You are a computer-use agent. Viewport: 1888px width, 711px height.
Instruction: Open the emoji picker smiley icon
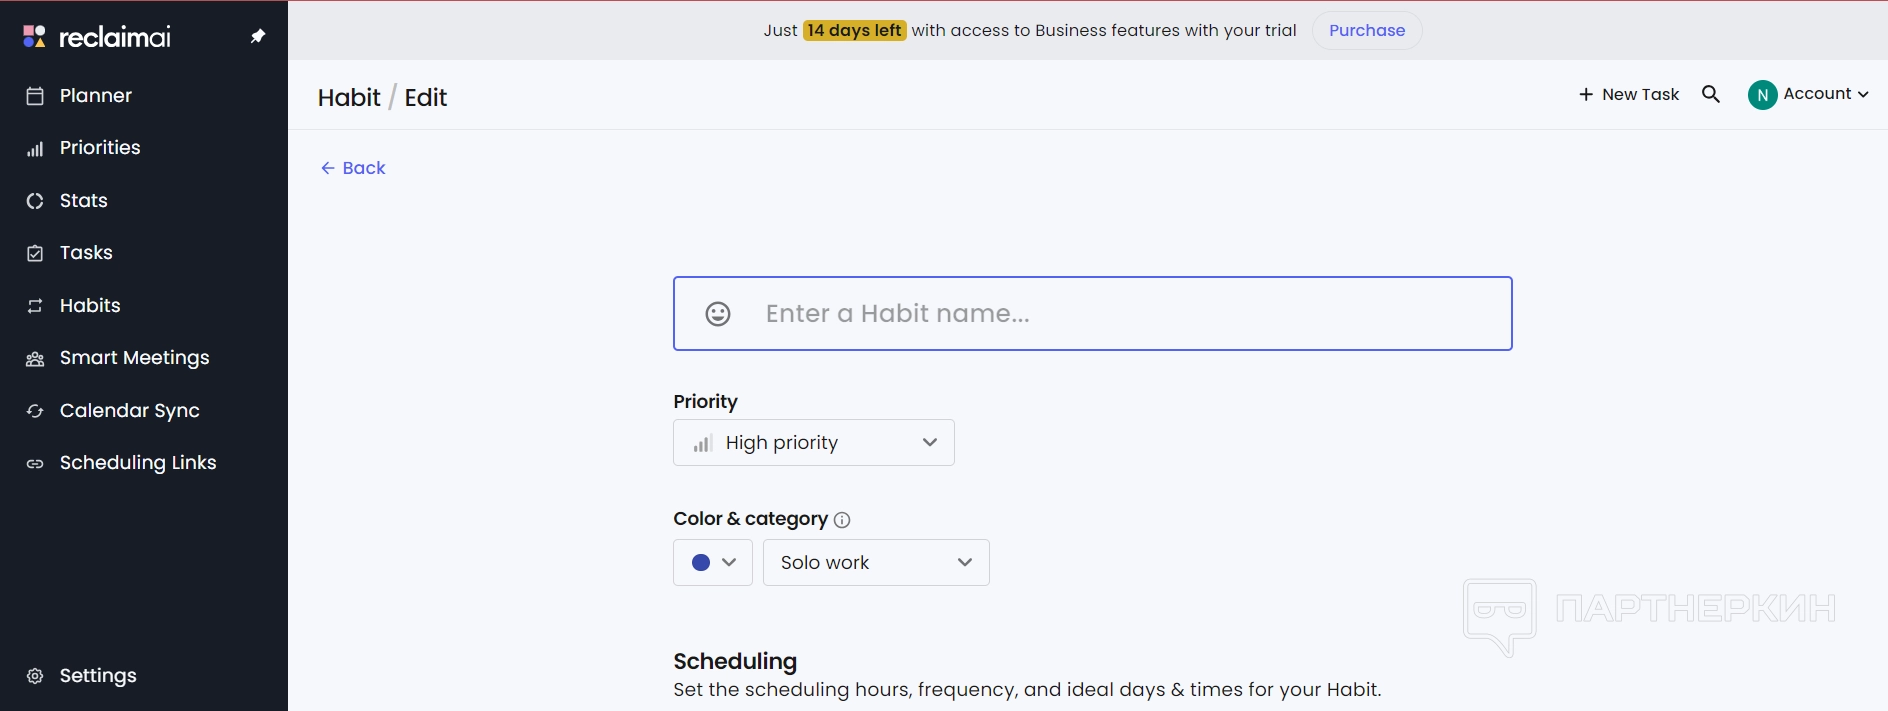(x=718, y=314)
